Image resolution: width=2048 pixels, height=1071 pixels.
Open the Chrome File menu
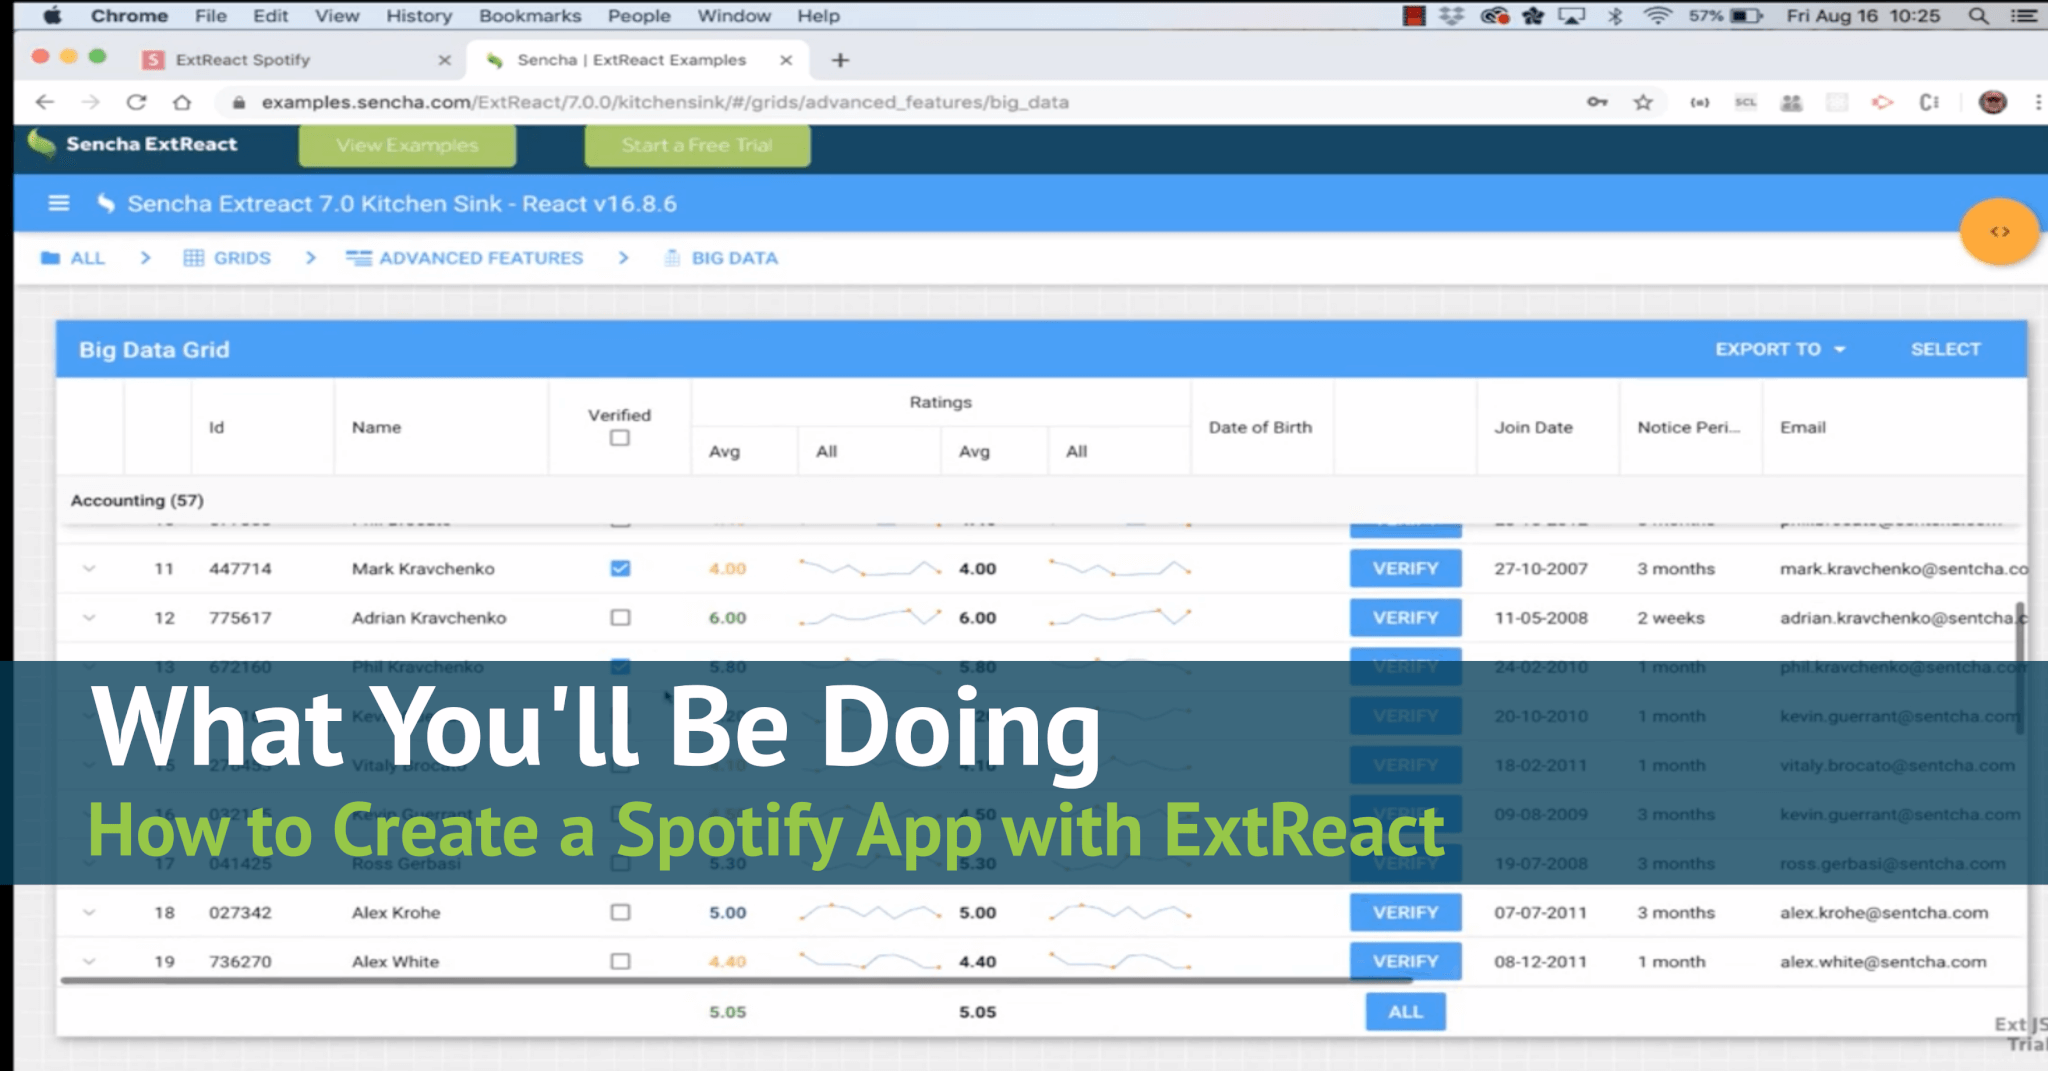(x=210, y=16)
